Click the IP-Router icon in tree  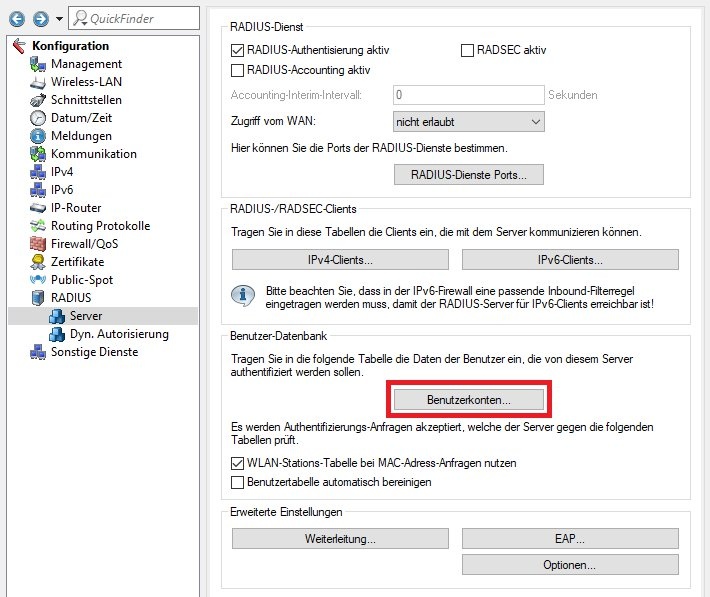click(38, 208)
